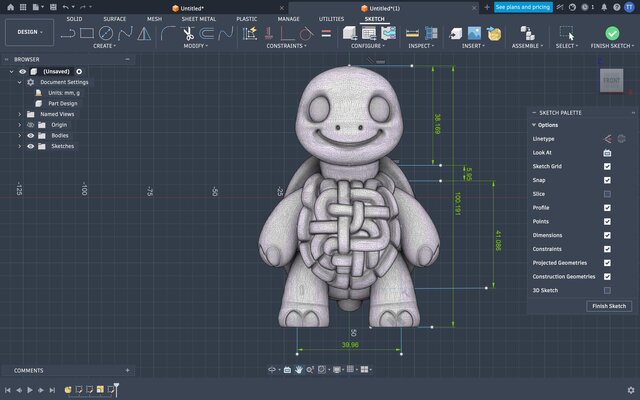
Task: Open the CREATE dropdown menu
Action: point(104,46)
